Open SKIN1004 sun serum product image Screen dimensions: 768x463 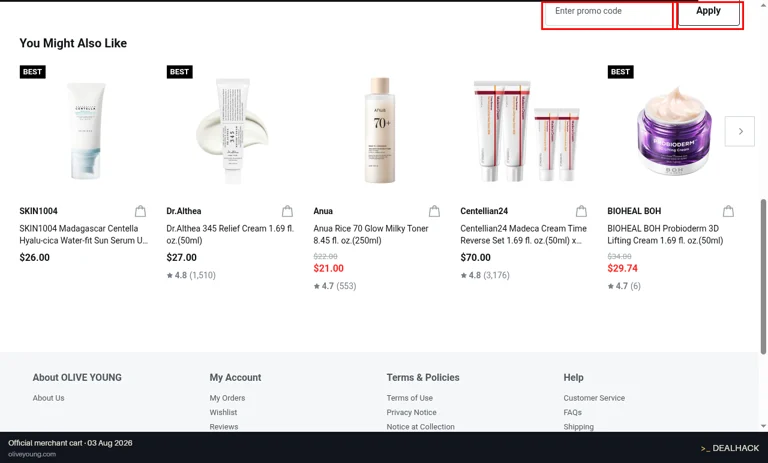[x=86, y=130]
